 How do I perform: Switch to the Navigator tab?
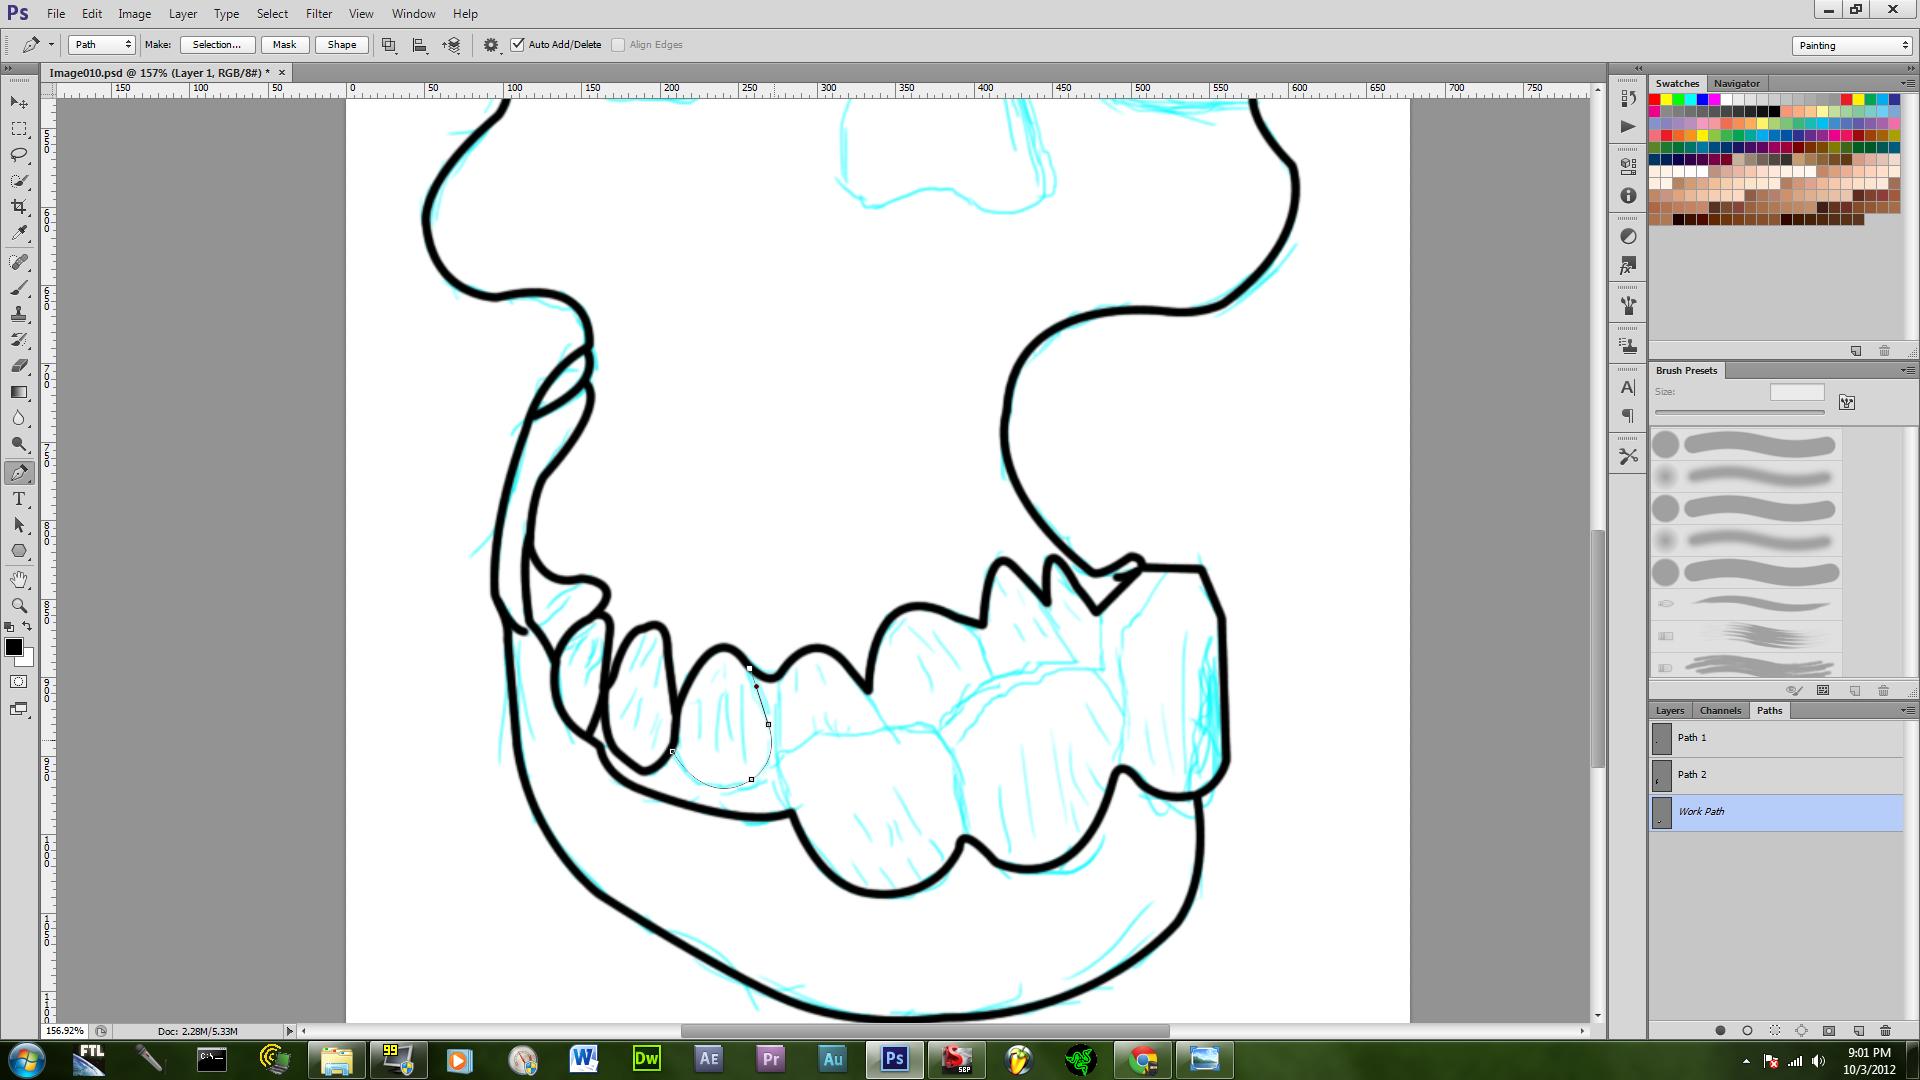1736,83
